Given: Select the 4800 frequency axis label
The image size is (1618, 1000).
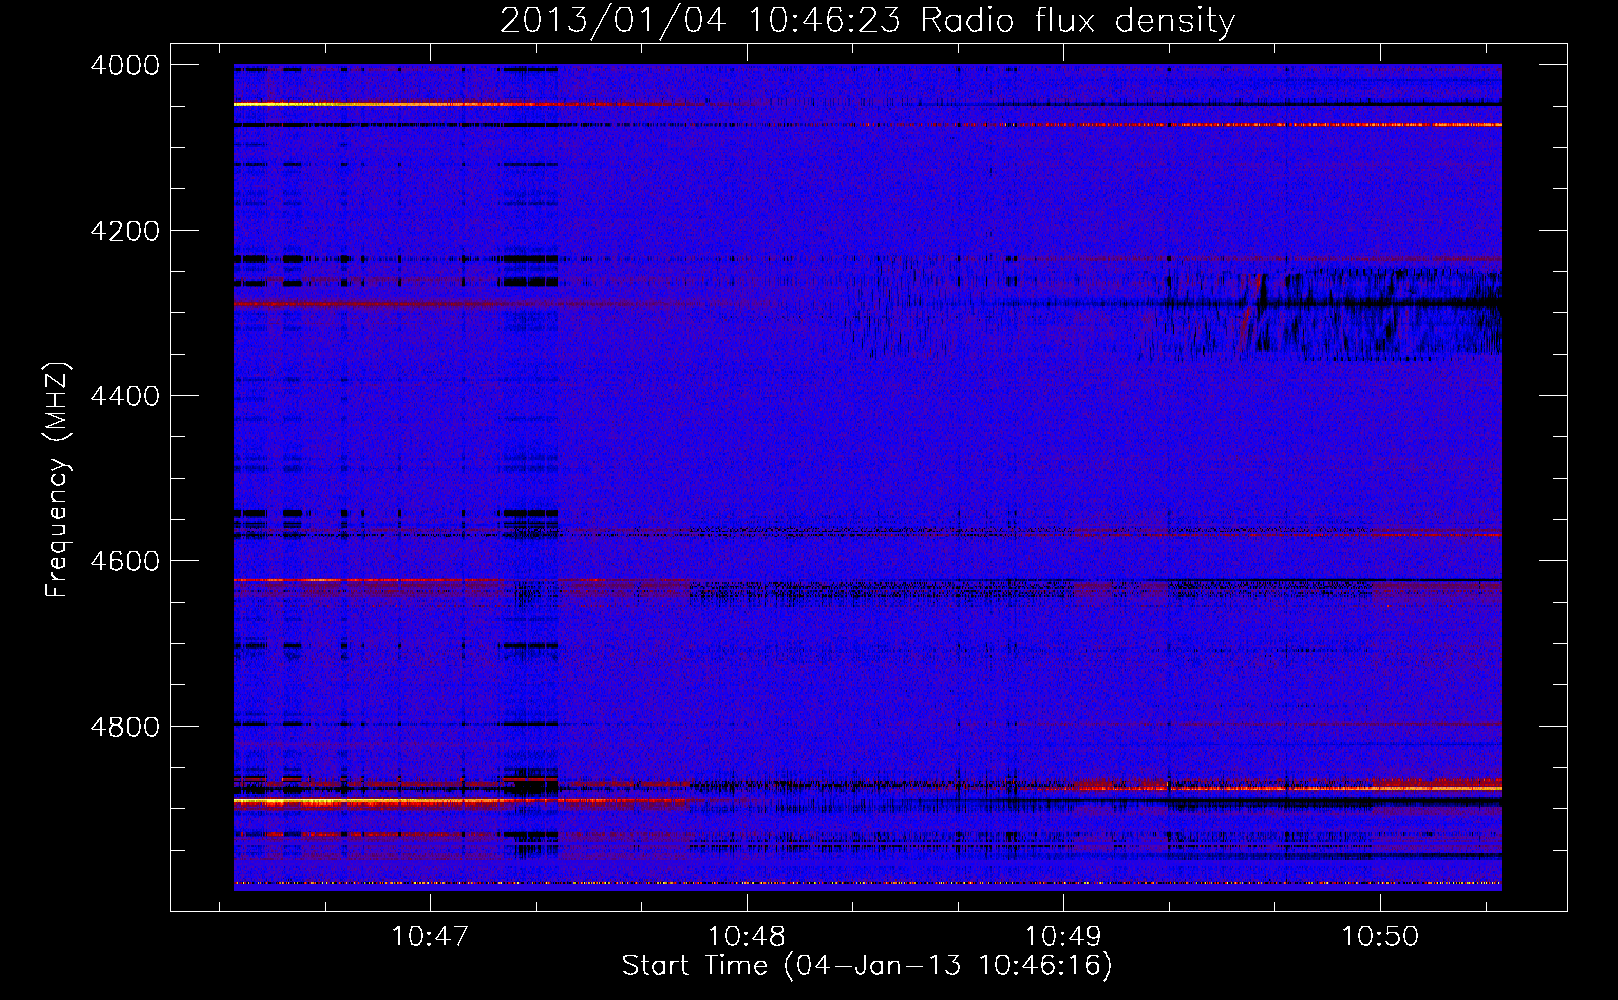Looking at the screenshot, I should click(125, 726).
